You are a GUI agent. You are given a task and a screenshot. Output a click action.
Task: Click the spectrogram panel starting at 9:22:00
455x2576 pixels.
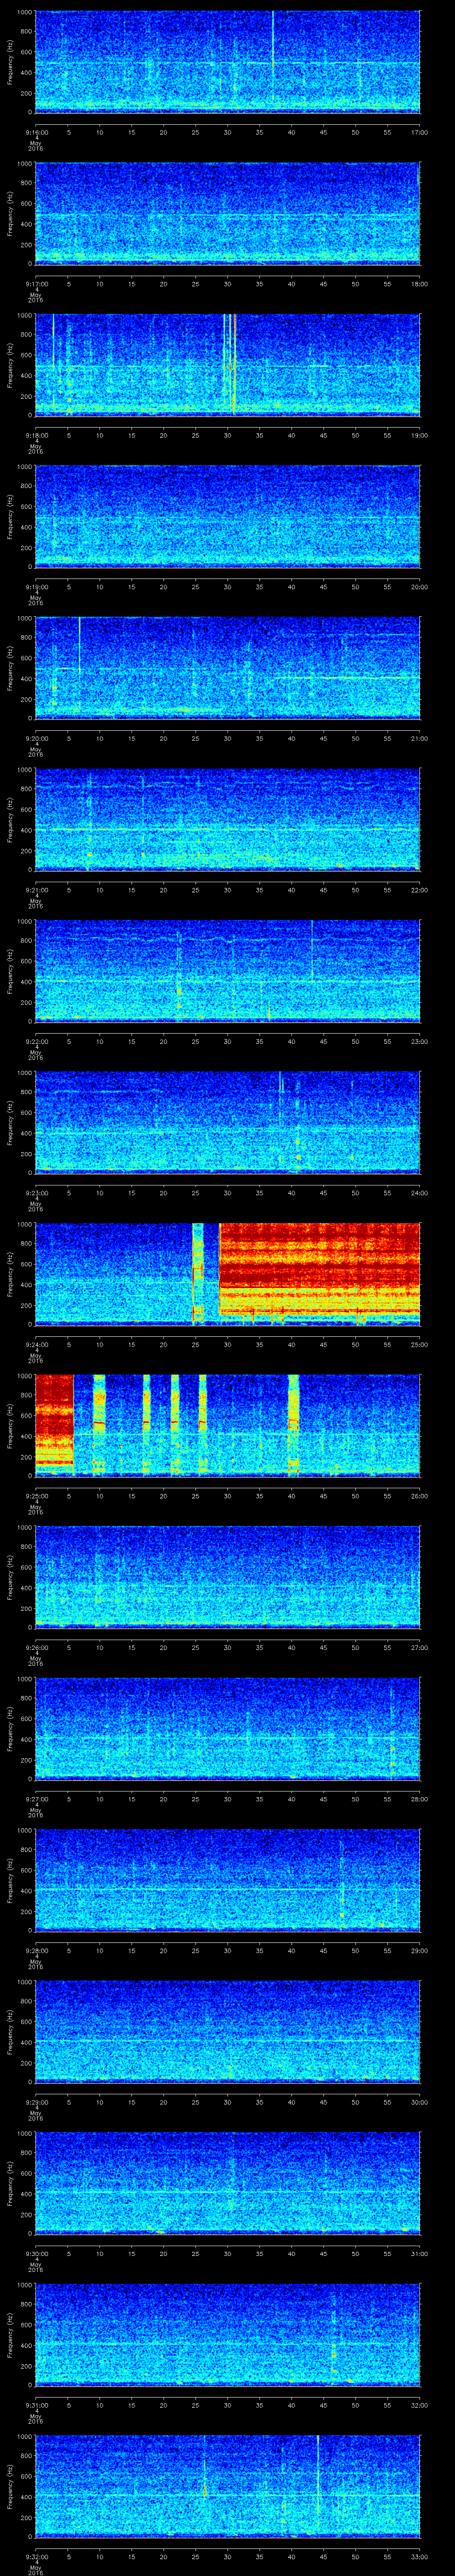227,971
